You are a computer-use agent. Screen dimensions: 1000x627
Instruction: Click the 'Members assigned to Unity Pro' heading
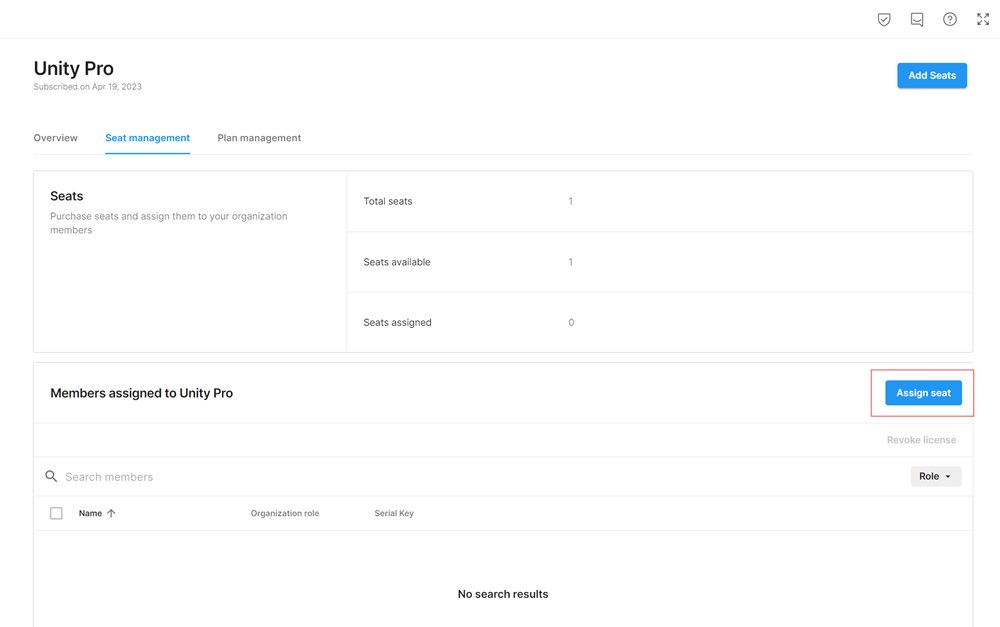click(142, 393)
